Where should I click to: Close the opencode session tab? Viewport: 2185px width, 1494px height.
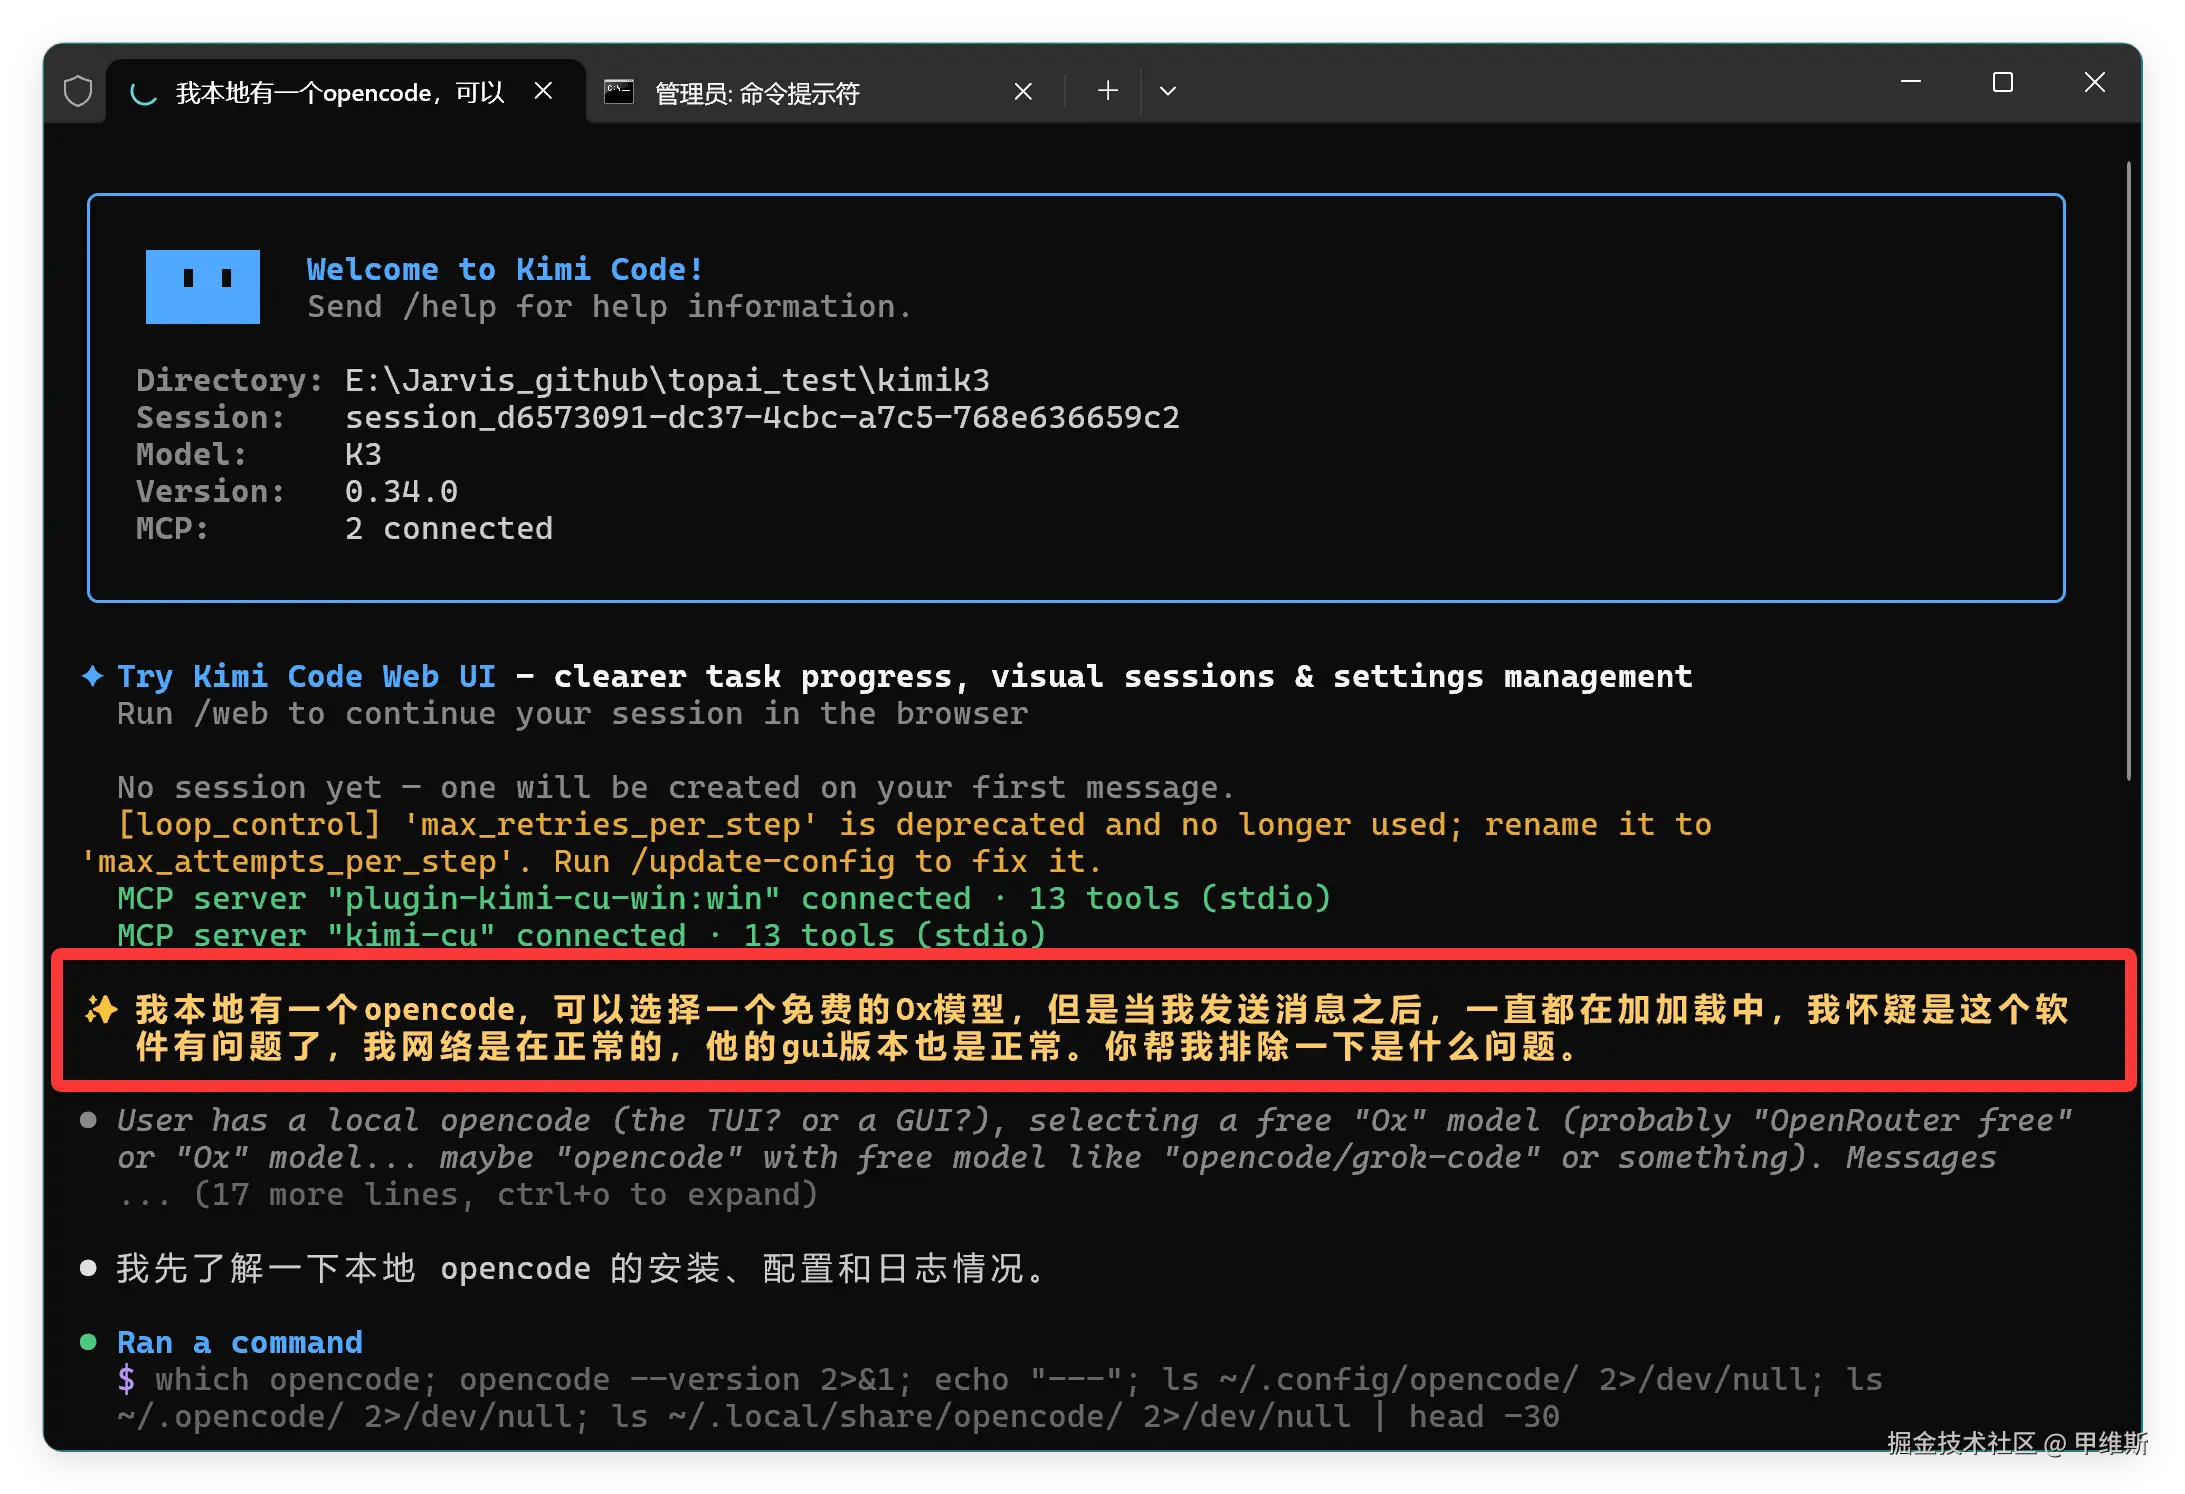pyautogui.click(x=543, y=91)
